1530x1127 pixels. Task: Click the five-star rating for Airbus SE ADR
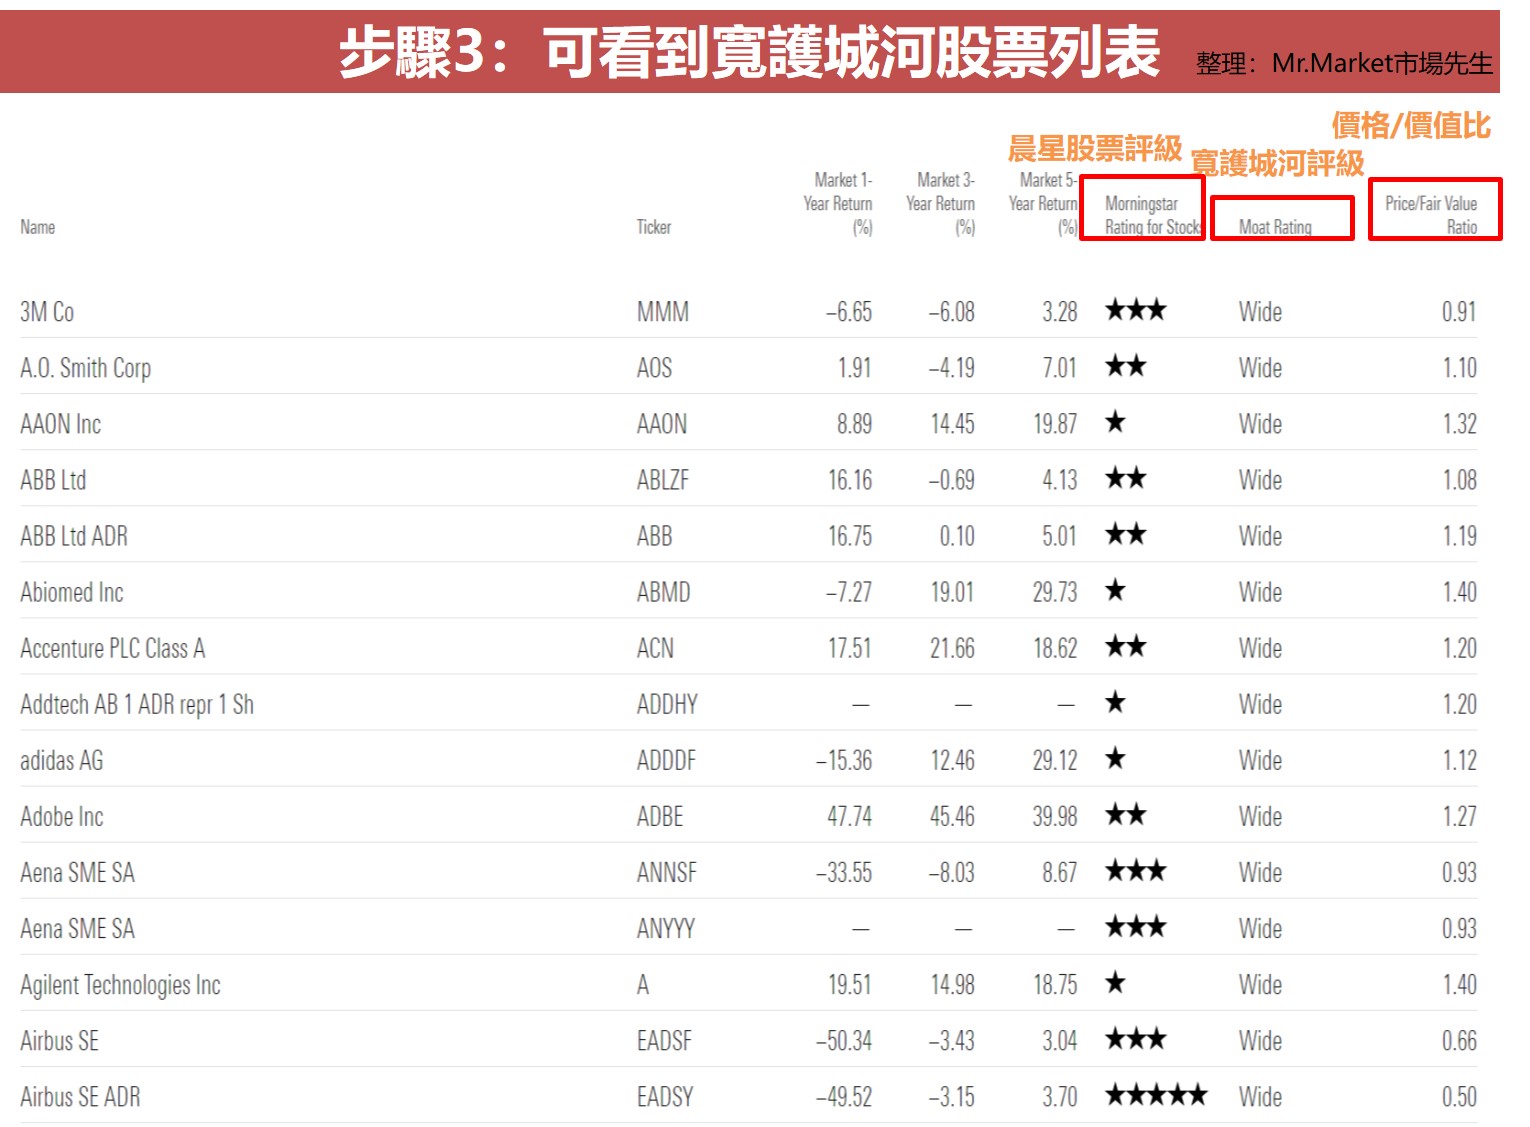click(x=1156, y=1094)
